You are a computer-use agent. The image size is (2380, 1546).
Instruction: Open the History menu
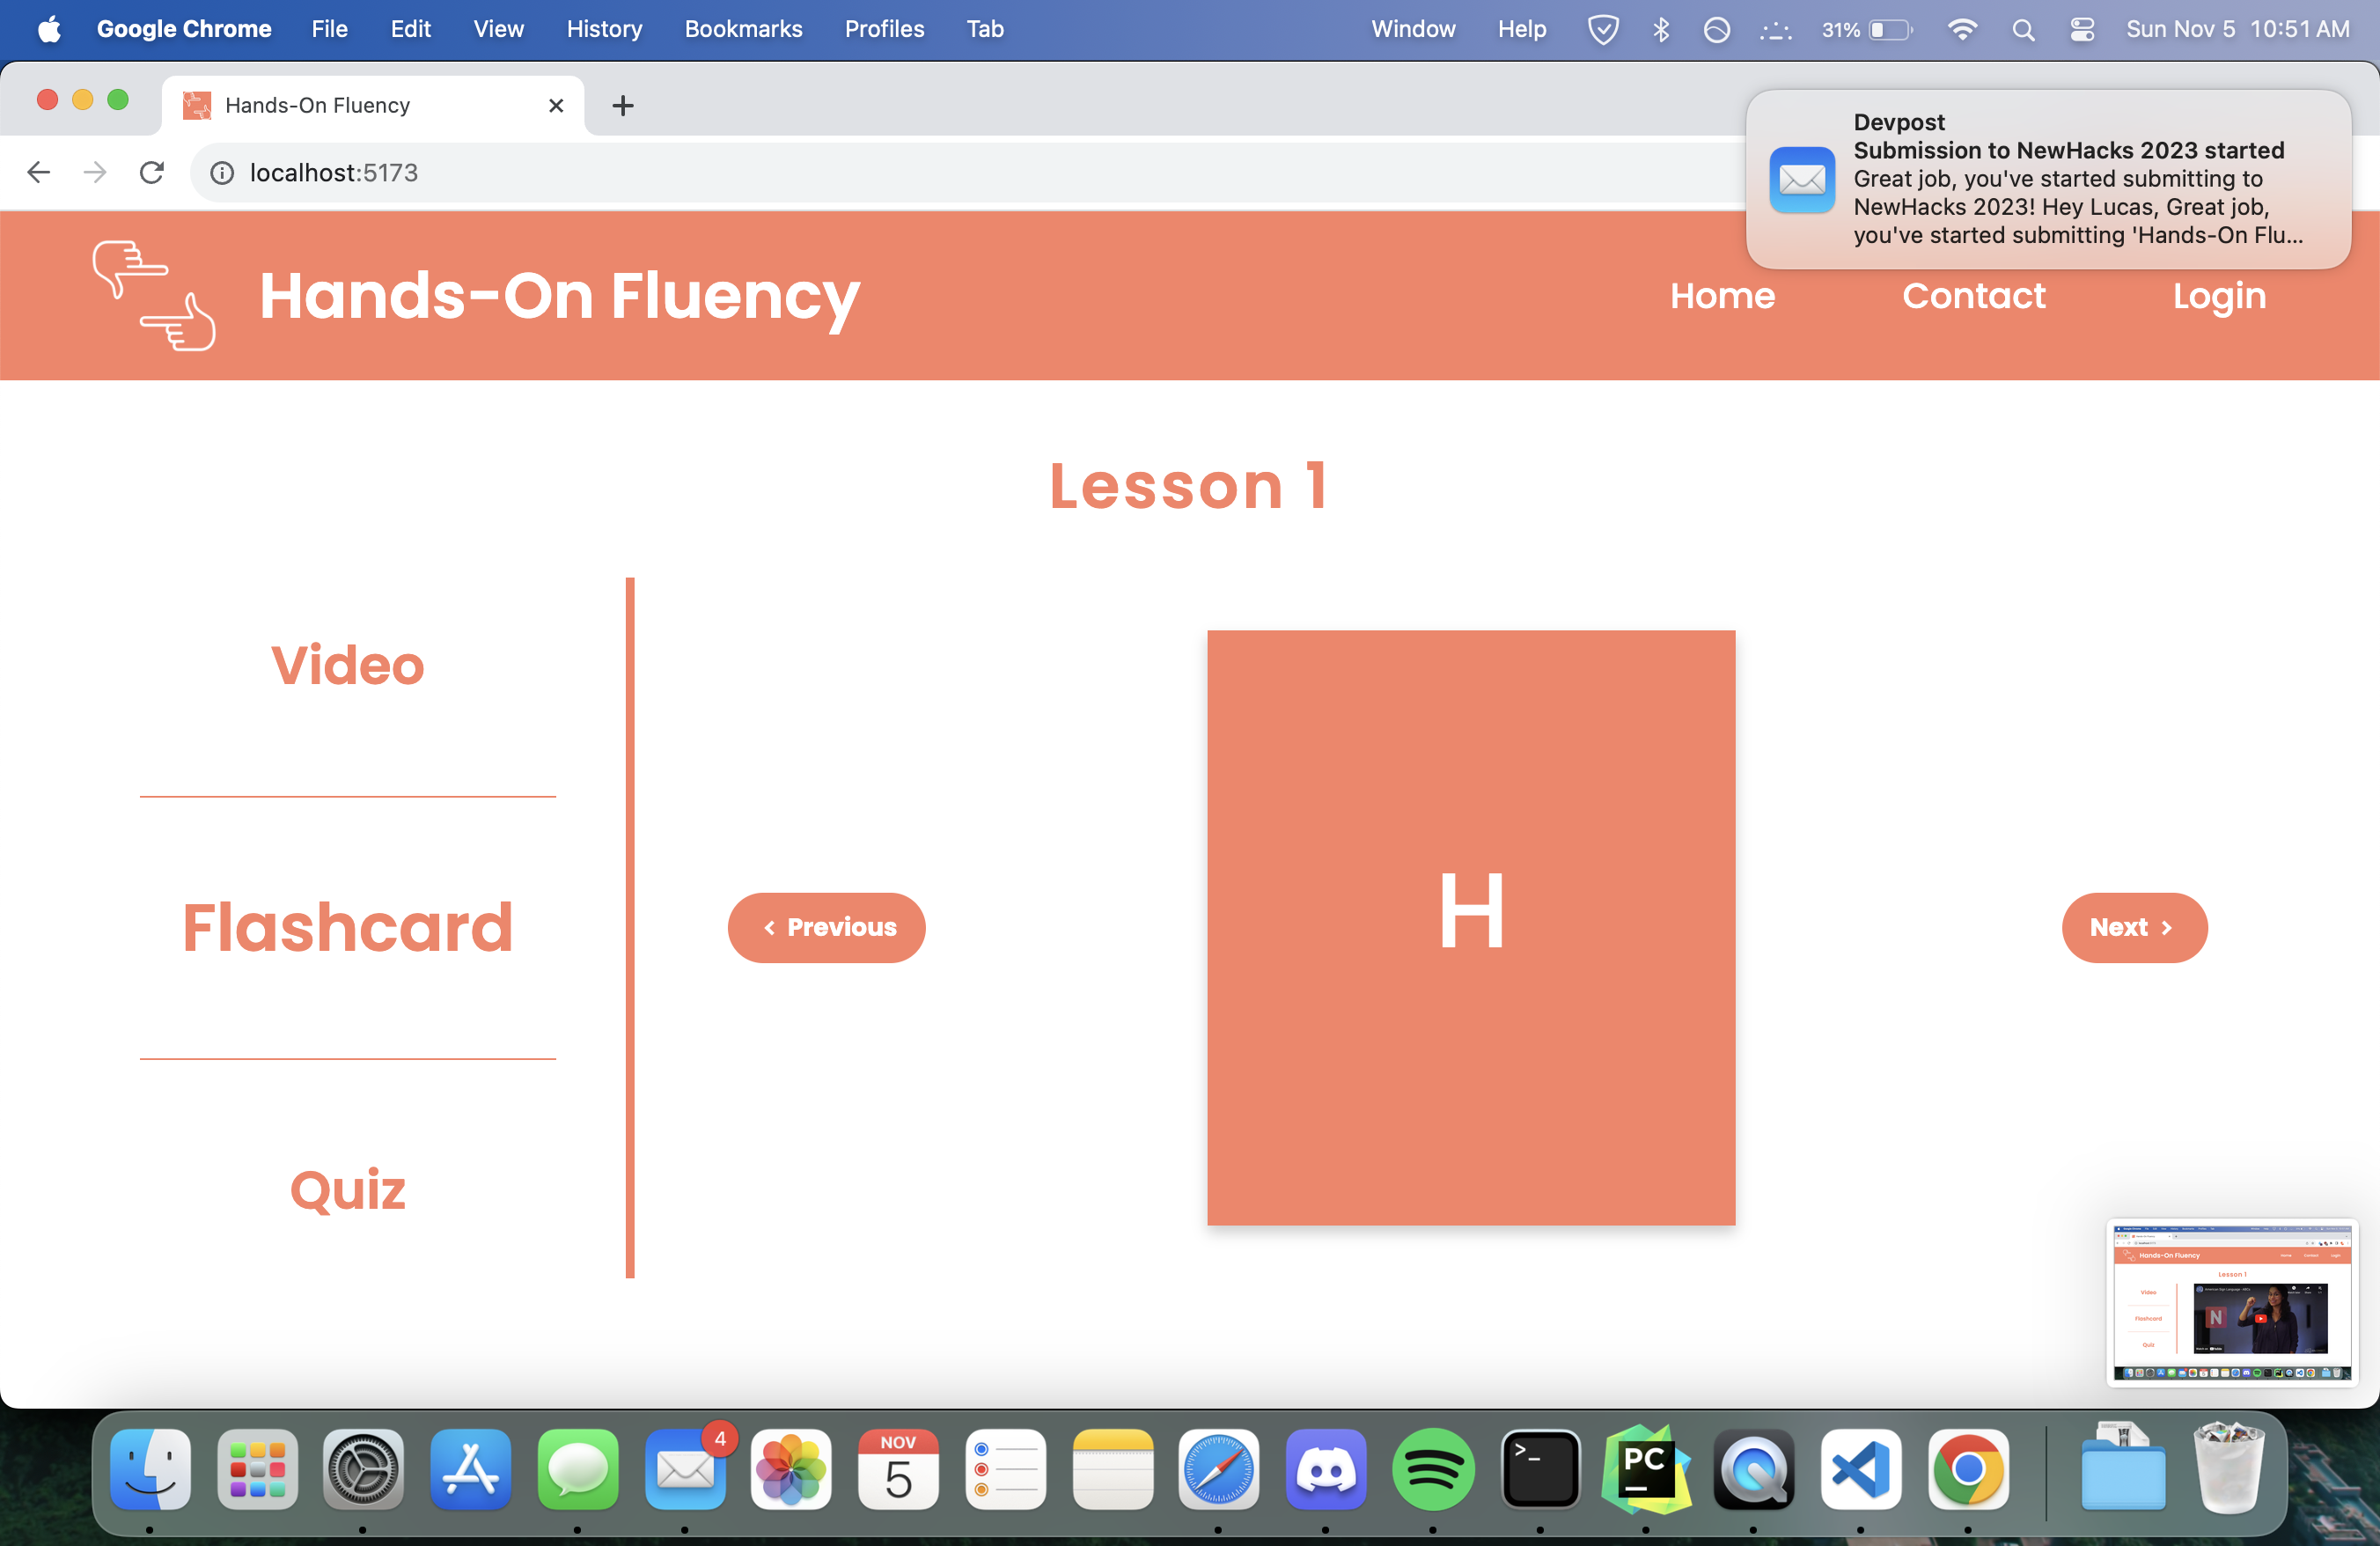(x=604, y=29)
